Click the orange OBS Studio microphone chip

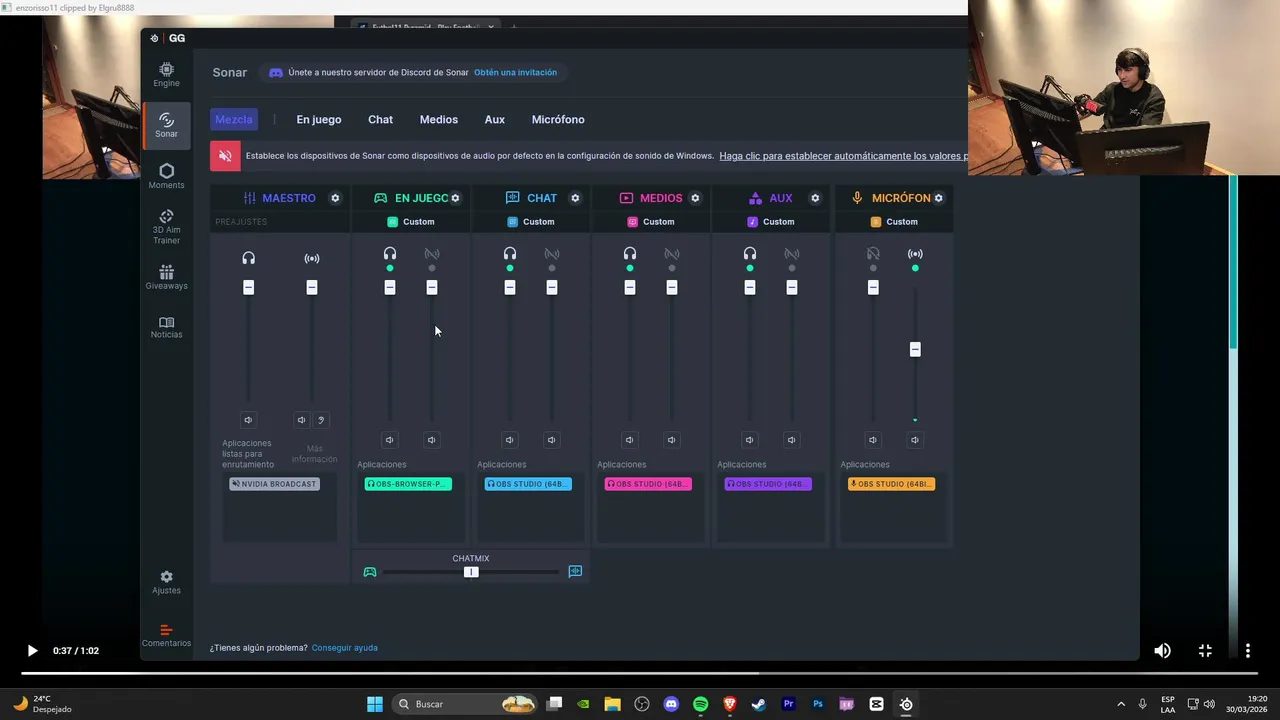coord(891,484)
